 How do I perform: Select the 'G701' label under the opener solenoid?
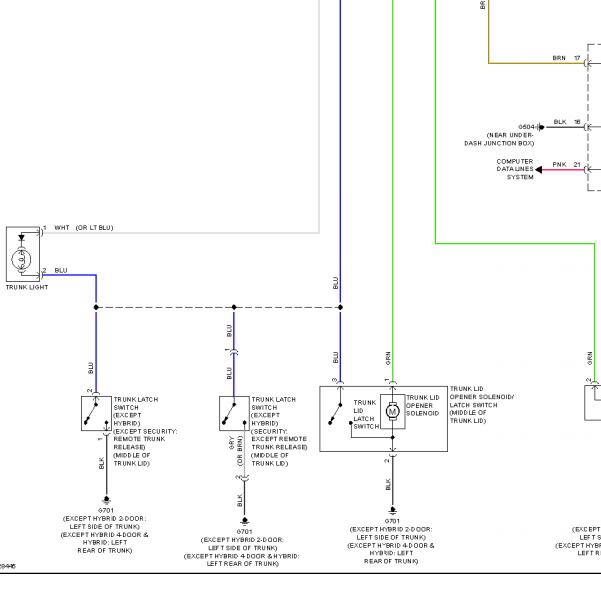tap(392, 521)
